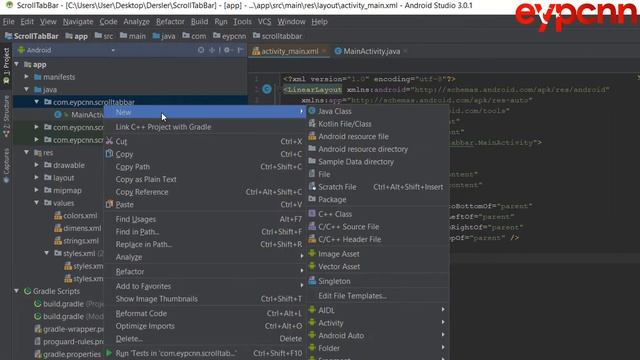
Task: Collapse the app module tree node
Action: (17, 64)
